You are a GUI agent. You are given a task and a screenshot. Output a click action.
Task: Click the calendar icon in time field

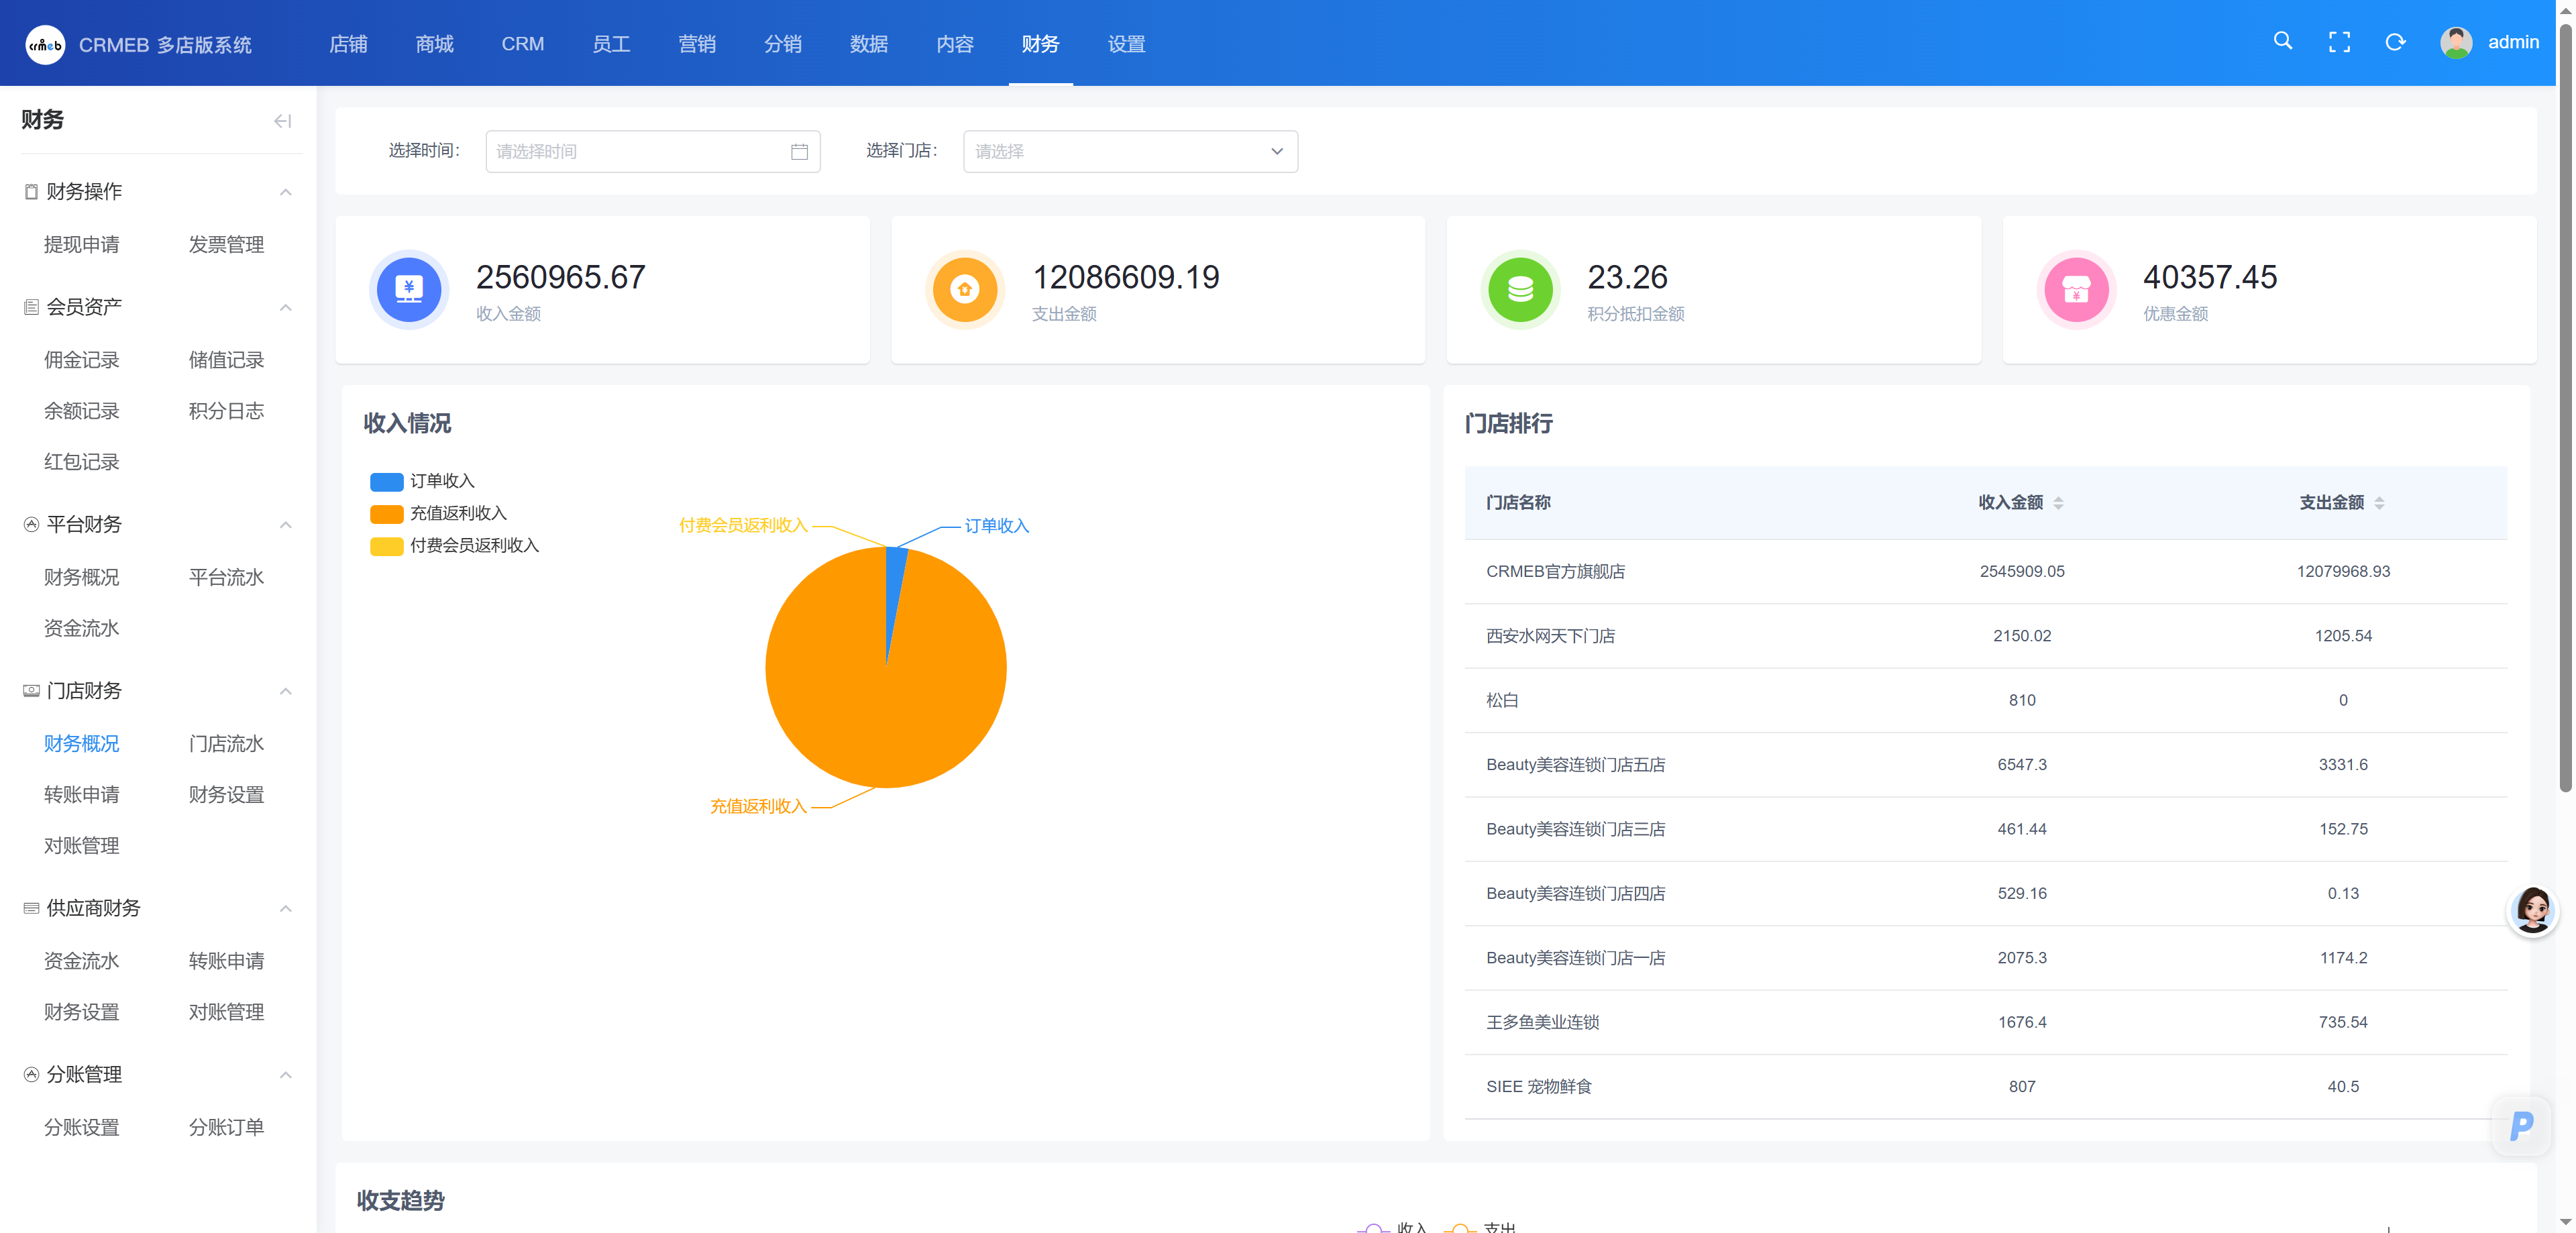coord(799,152)
